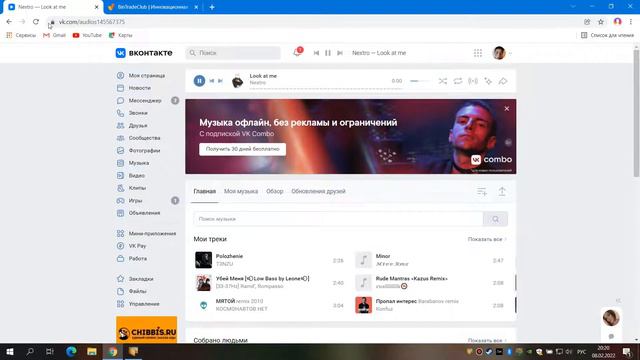The width and height of the screenshot is (640, 360).
Task: Open Microsoft Edge from taskbar
Action: (x=71, y=351)
